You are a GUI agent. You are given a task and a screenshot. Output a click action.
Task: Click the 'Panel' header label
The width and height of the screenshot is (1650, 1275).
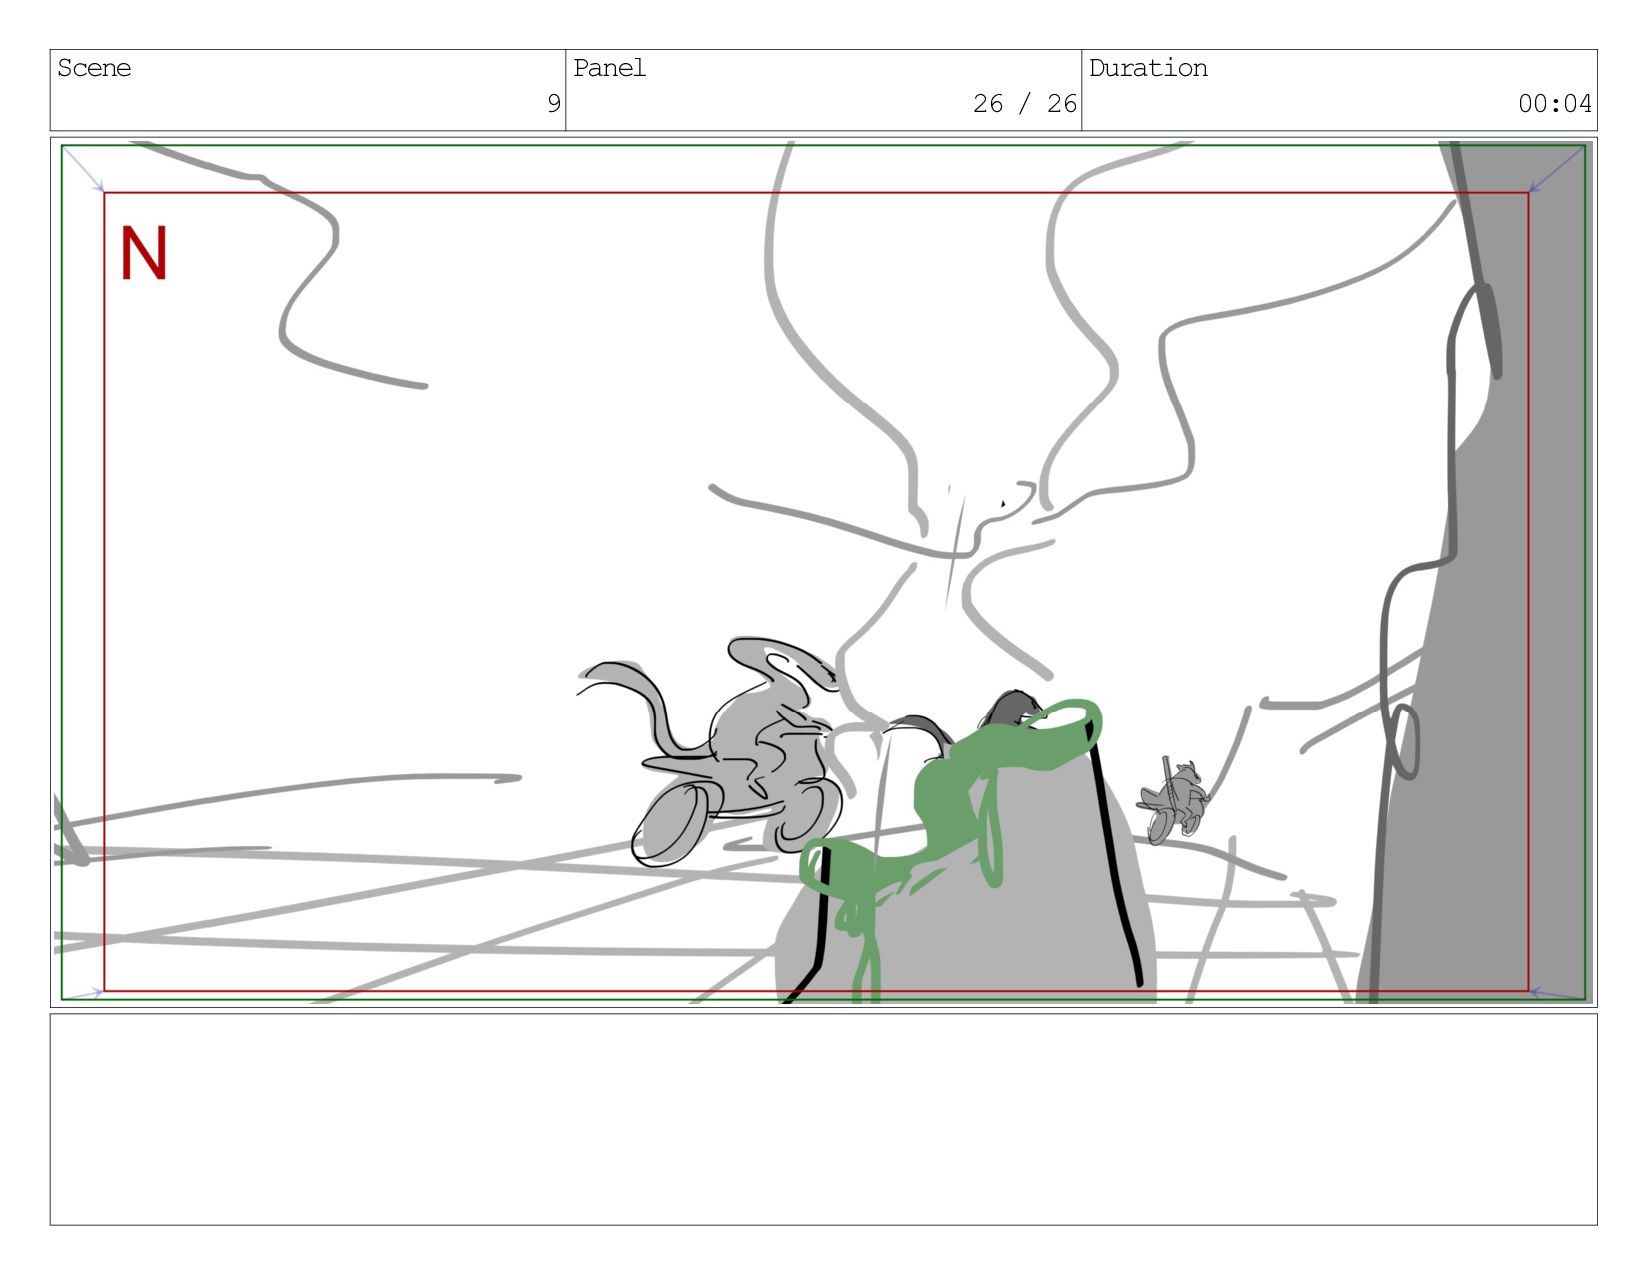click(609, 68)
